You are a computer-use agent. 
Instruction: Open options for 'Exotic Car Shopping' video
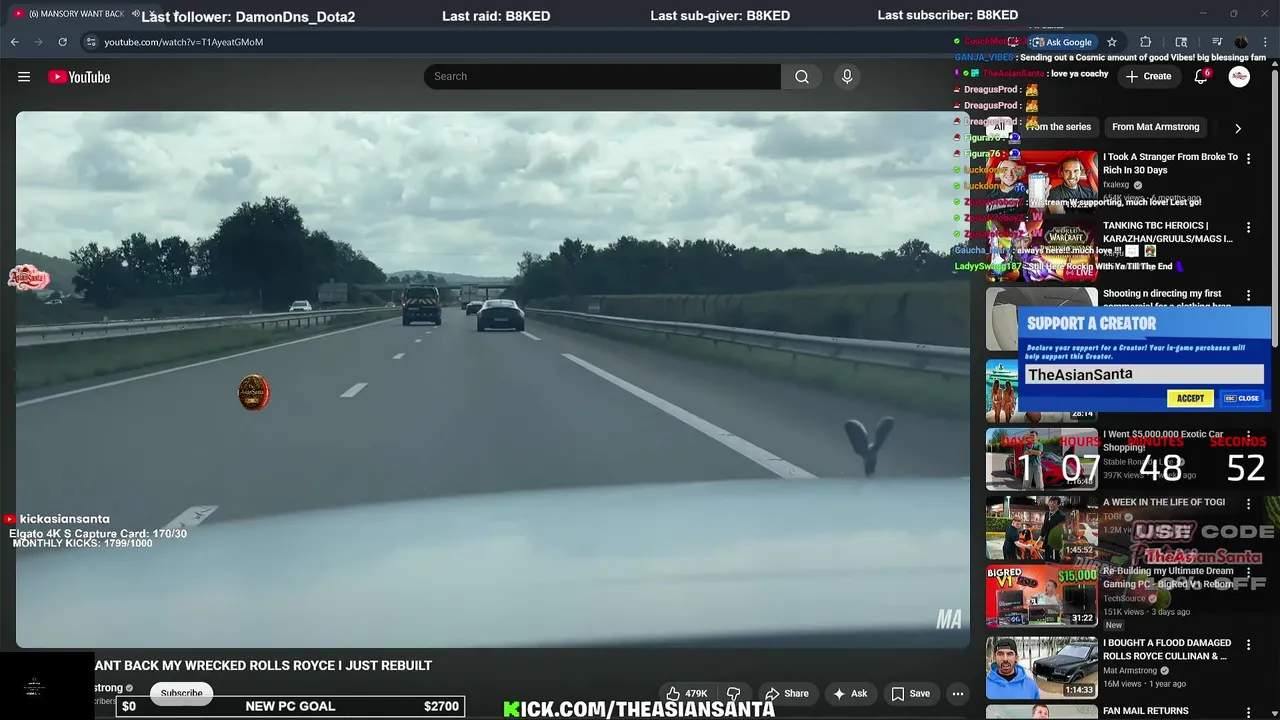pos(1248,437)
